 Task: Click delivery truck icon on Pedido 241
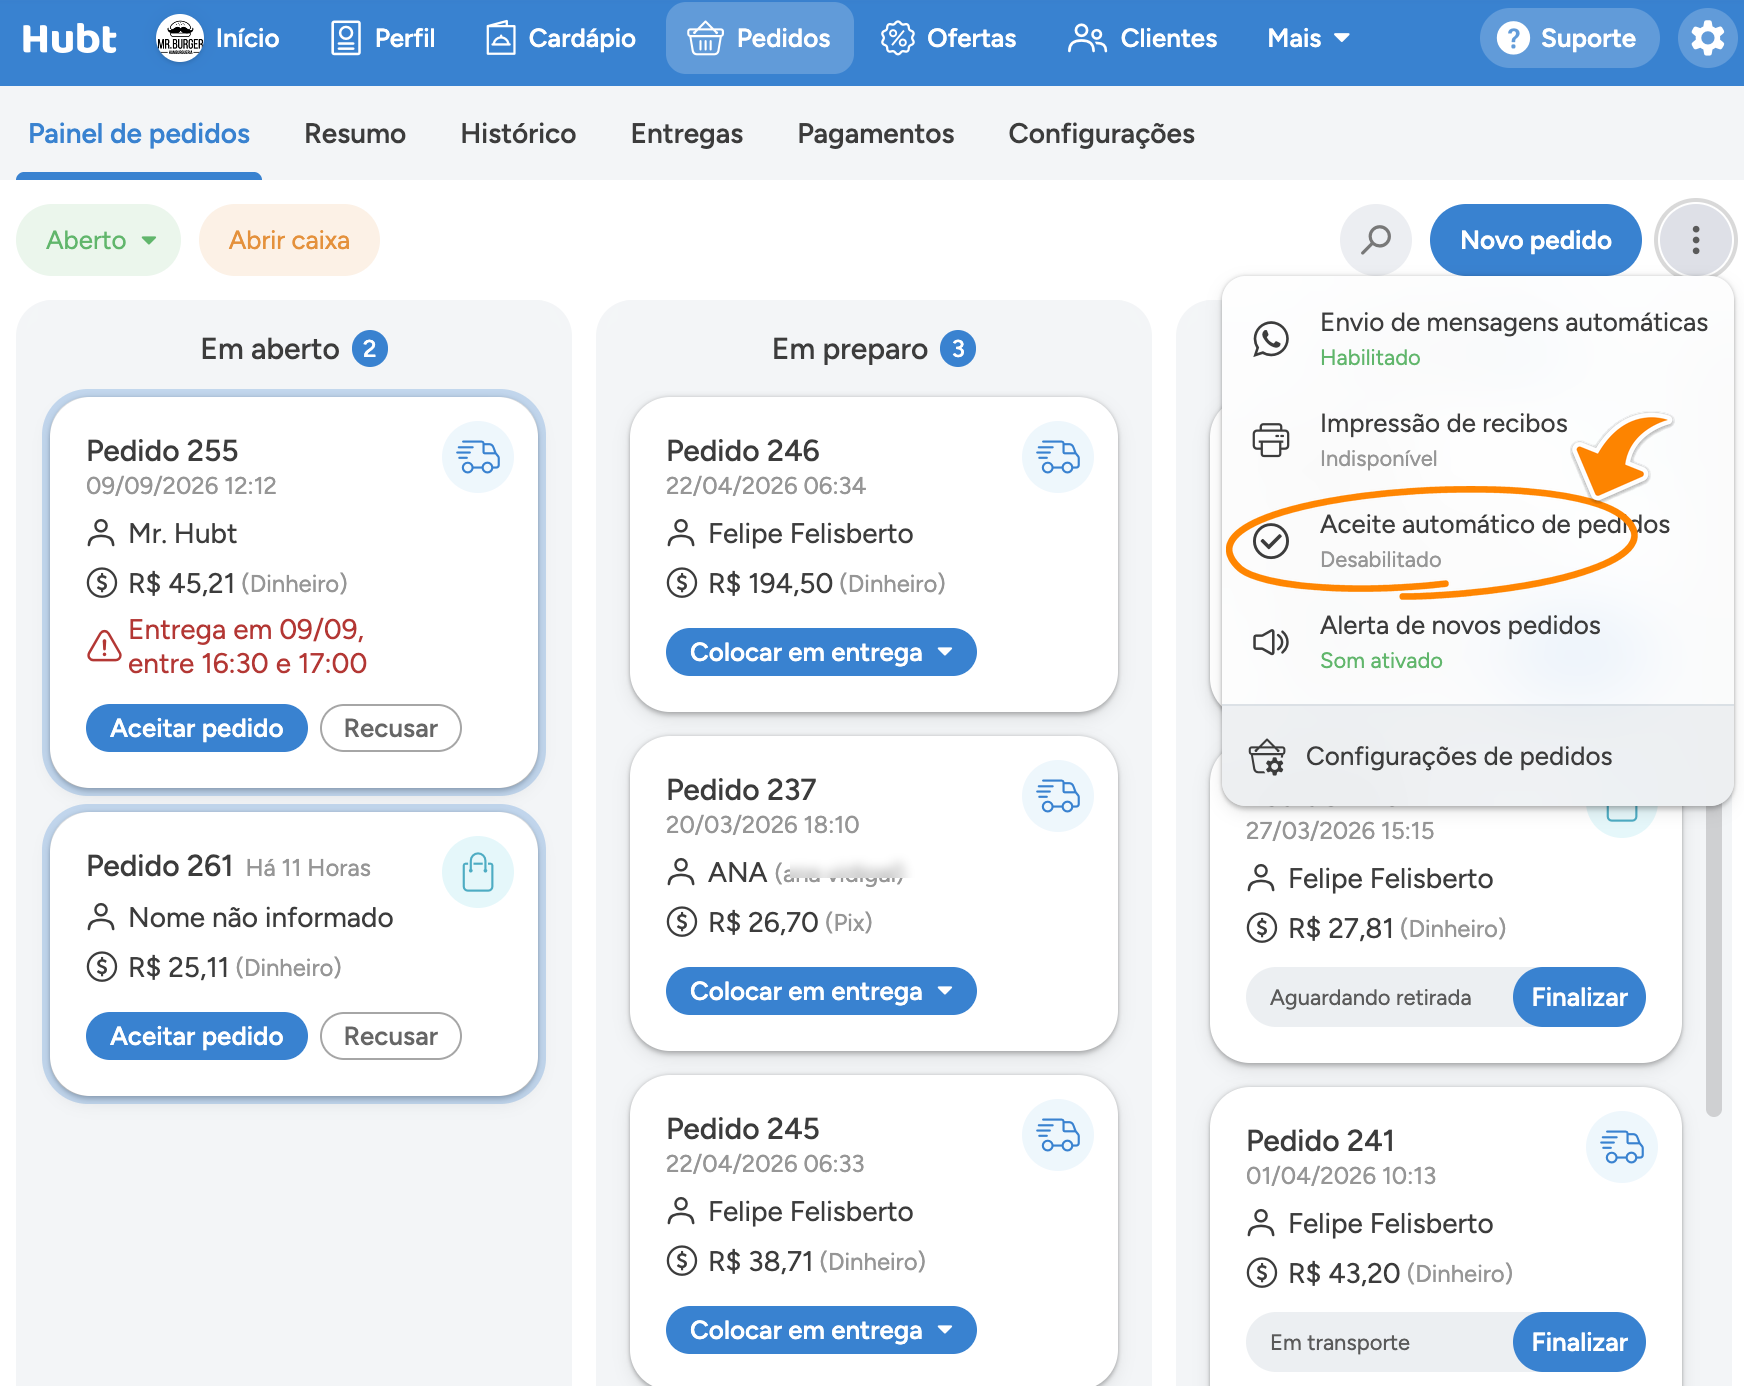(1622, 1147)
